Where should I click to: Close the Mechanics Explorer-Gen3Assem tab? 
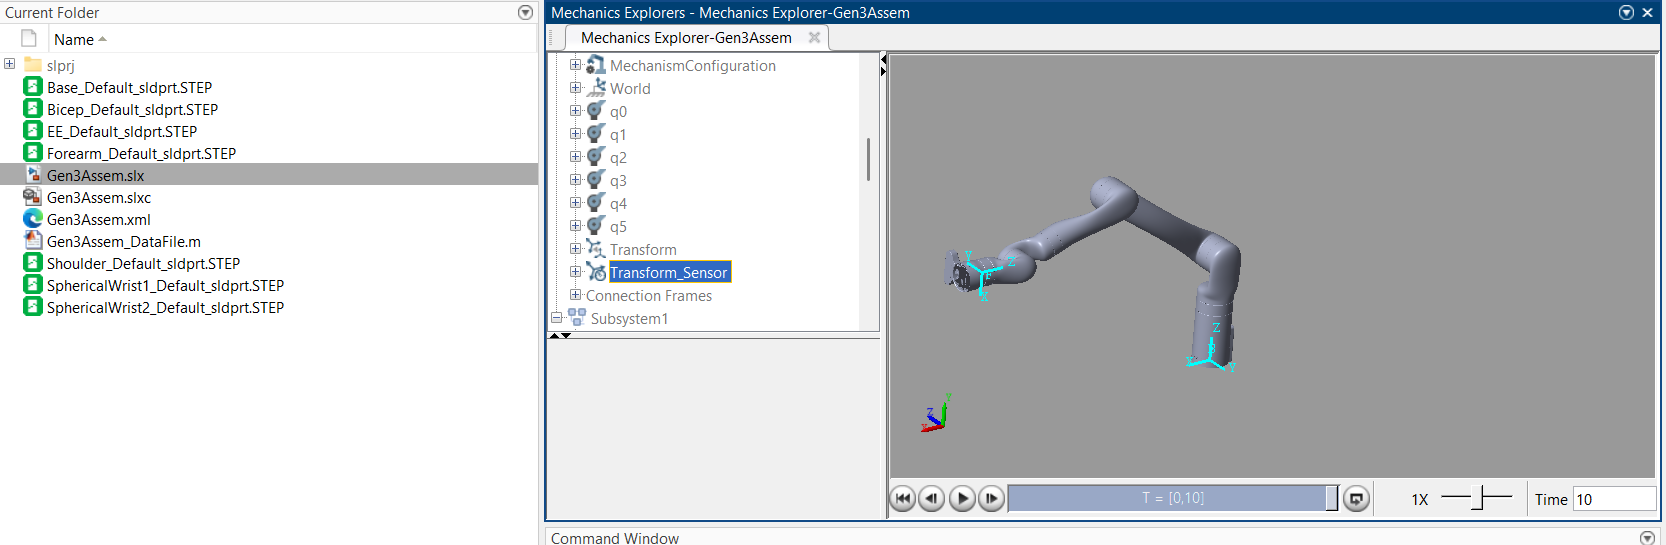pyautogui.click(x=814, y=38)
